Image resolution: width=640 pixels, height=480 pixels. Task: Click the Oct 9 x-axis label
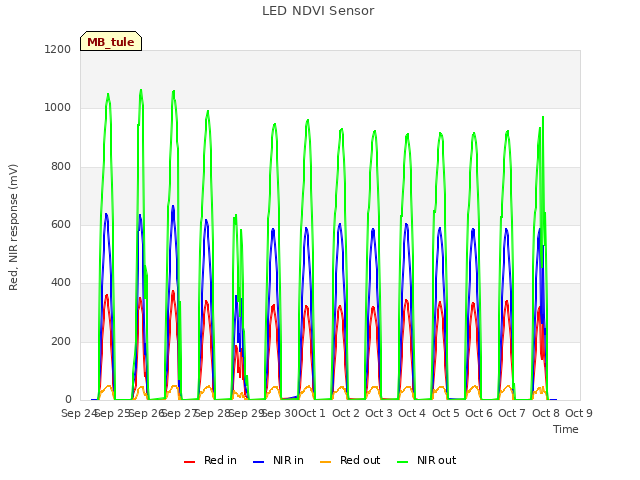[579, 413]
